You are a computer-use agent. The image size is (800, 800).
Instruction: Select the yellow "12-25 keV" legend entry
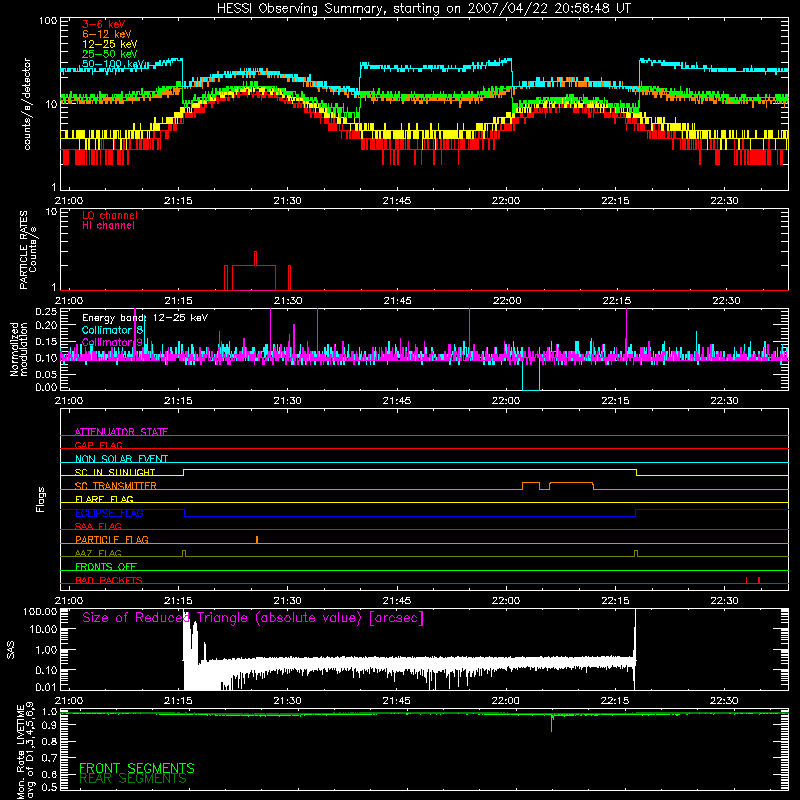pyautogui.click(x=110, y=44)
